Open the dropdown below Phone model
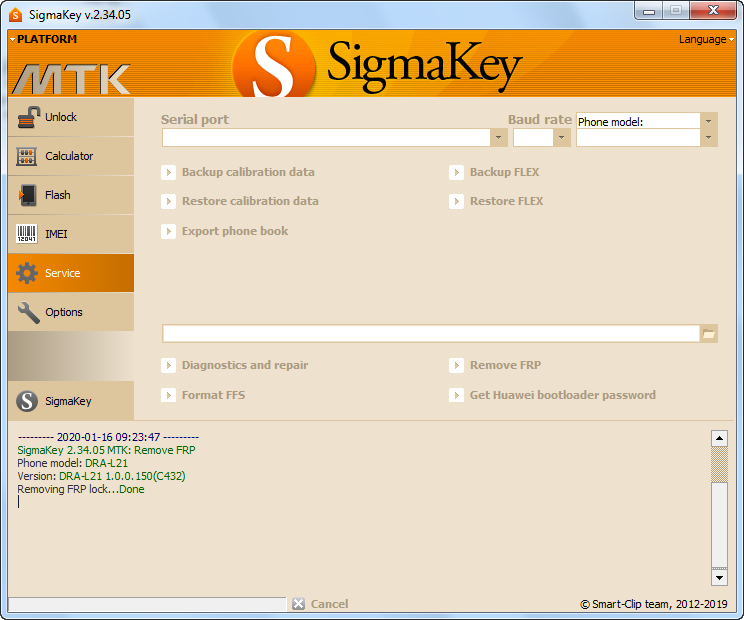Screen dimensions: 744x620 pyautogui.click(x=708, y=138)
